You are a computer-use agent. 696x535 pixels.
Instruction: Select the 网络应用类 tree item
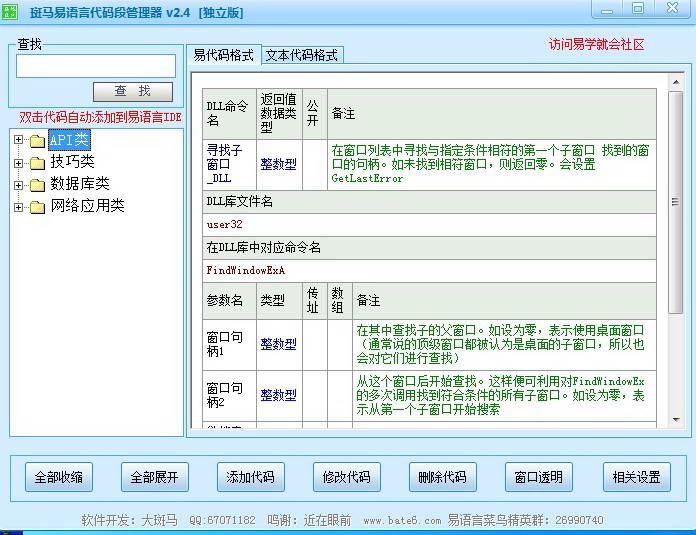coord(87,206)
